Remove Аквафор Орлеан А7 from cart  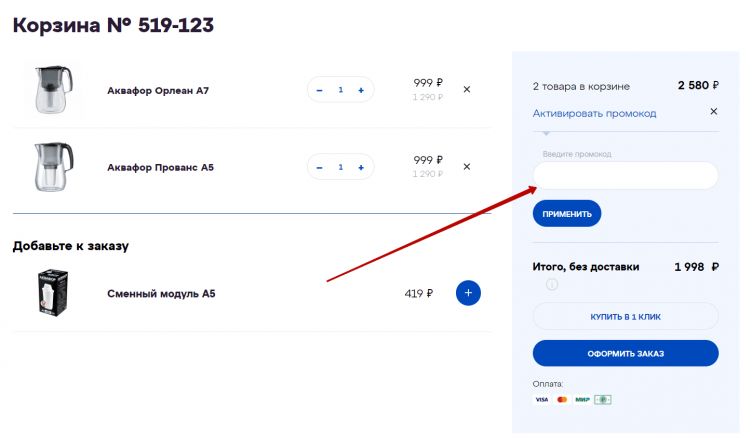tap(466, 90)
